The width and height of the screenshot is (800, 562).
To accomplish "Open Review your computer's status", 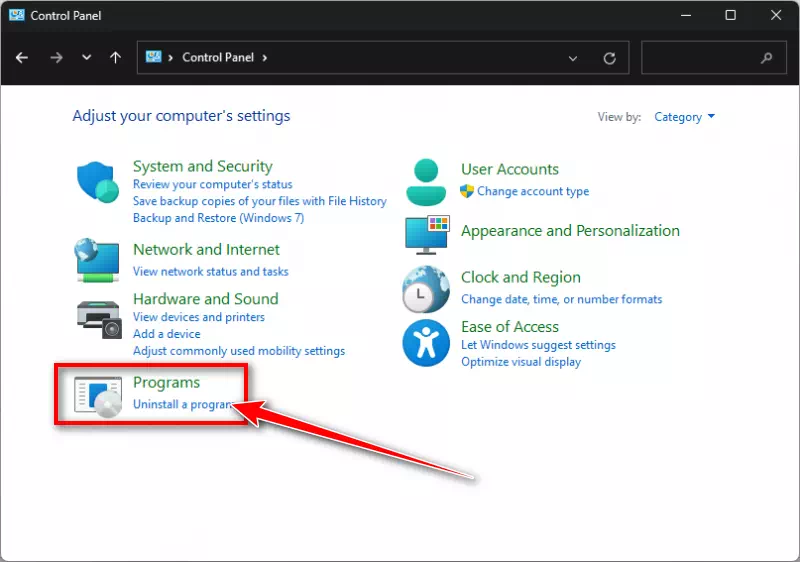I will [213, 184].
